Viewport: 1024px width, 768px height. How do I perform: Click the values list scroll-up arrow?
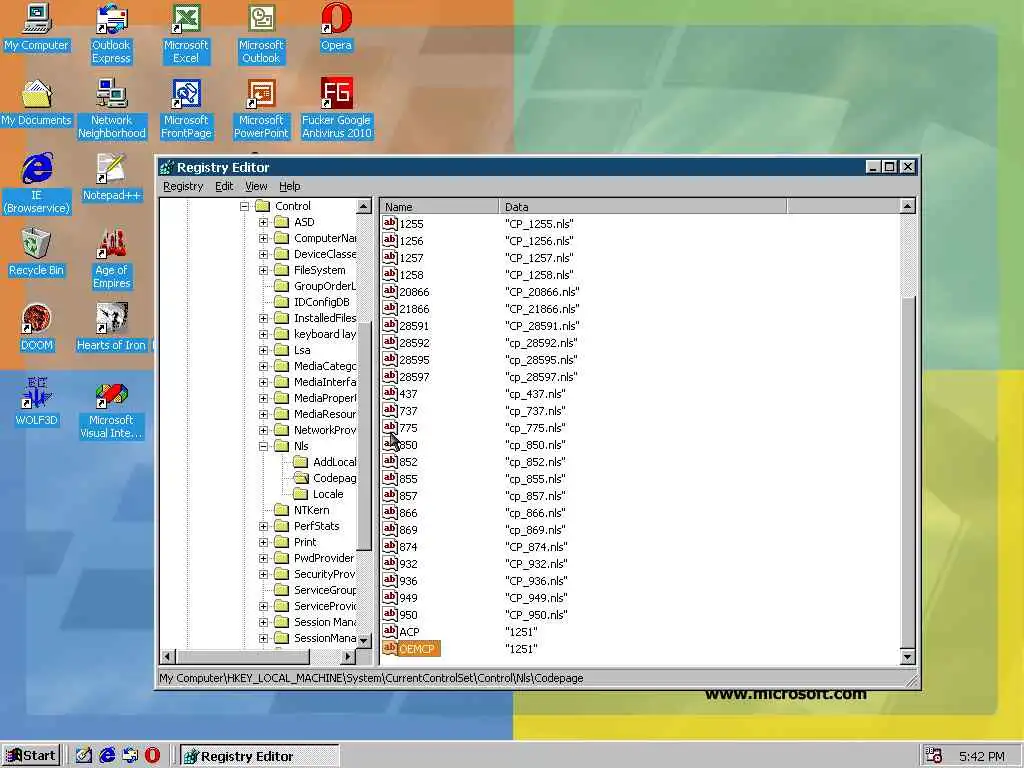pyautogui.click(x=907, y=206)
